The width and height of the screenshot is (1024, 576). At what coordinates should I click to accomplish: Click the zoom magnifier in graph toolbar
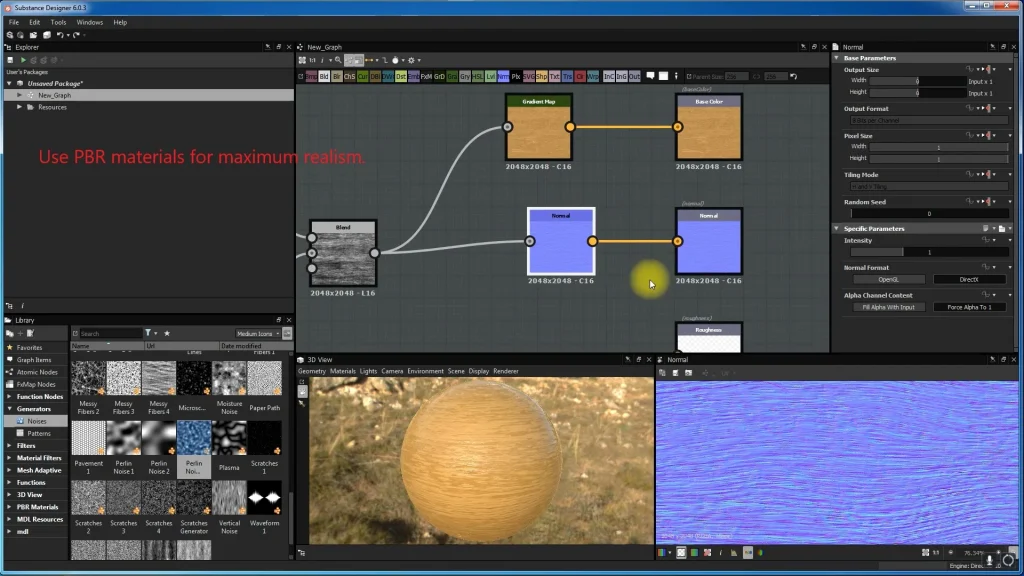[338, 60]
